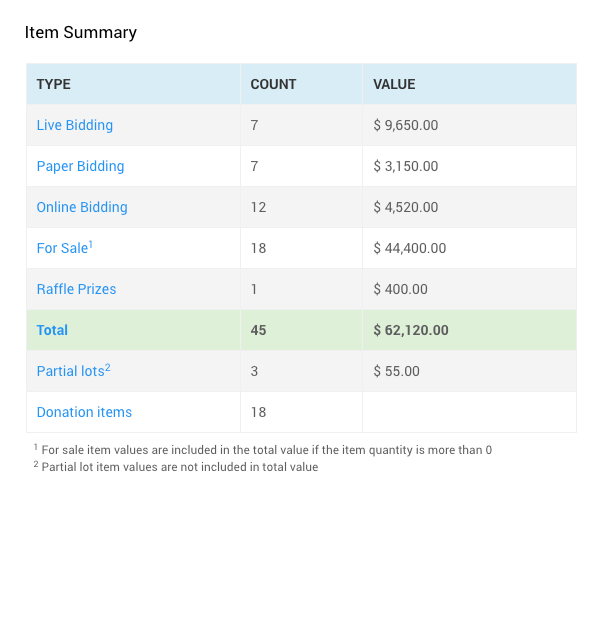Open the For Sale items link
The width and height of the screenshot is (603, 618).
(x=62, y=248)
